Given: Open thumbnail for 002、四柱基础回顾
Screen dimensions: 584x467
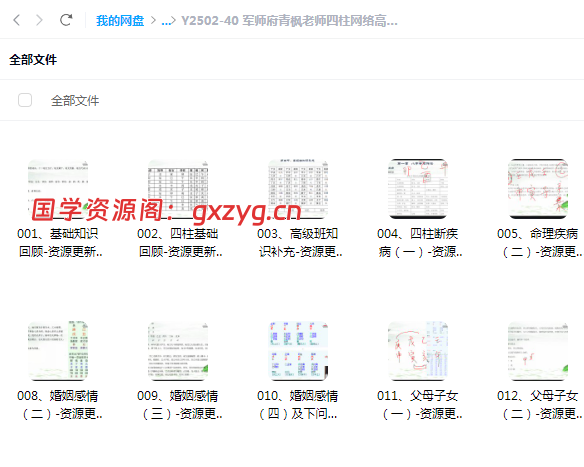Looking at the screenshot, I should click(x=178, y=189).
